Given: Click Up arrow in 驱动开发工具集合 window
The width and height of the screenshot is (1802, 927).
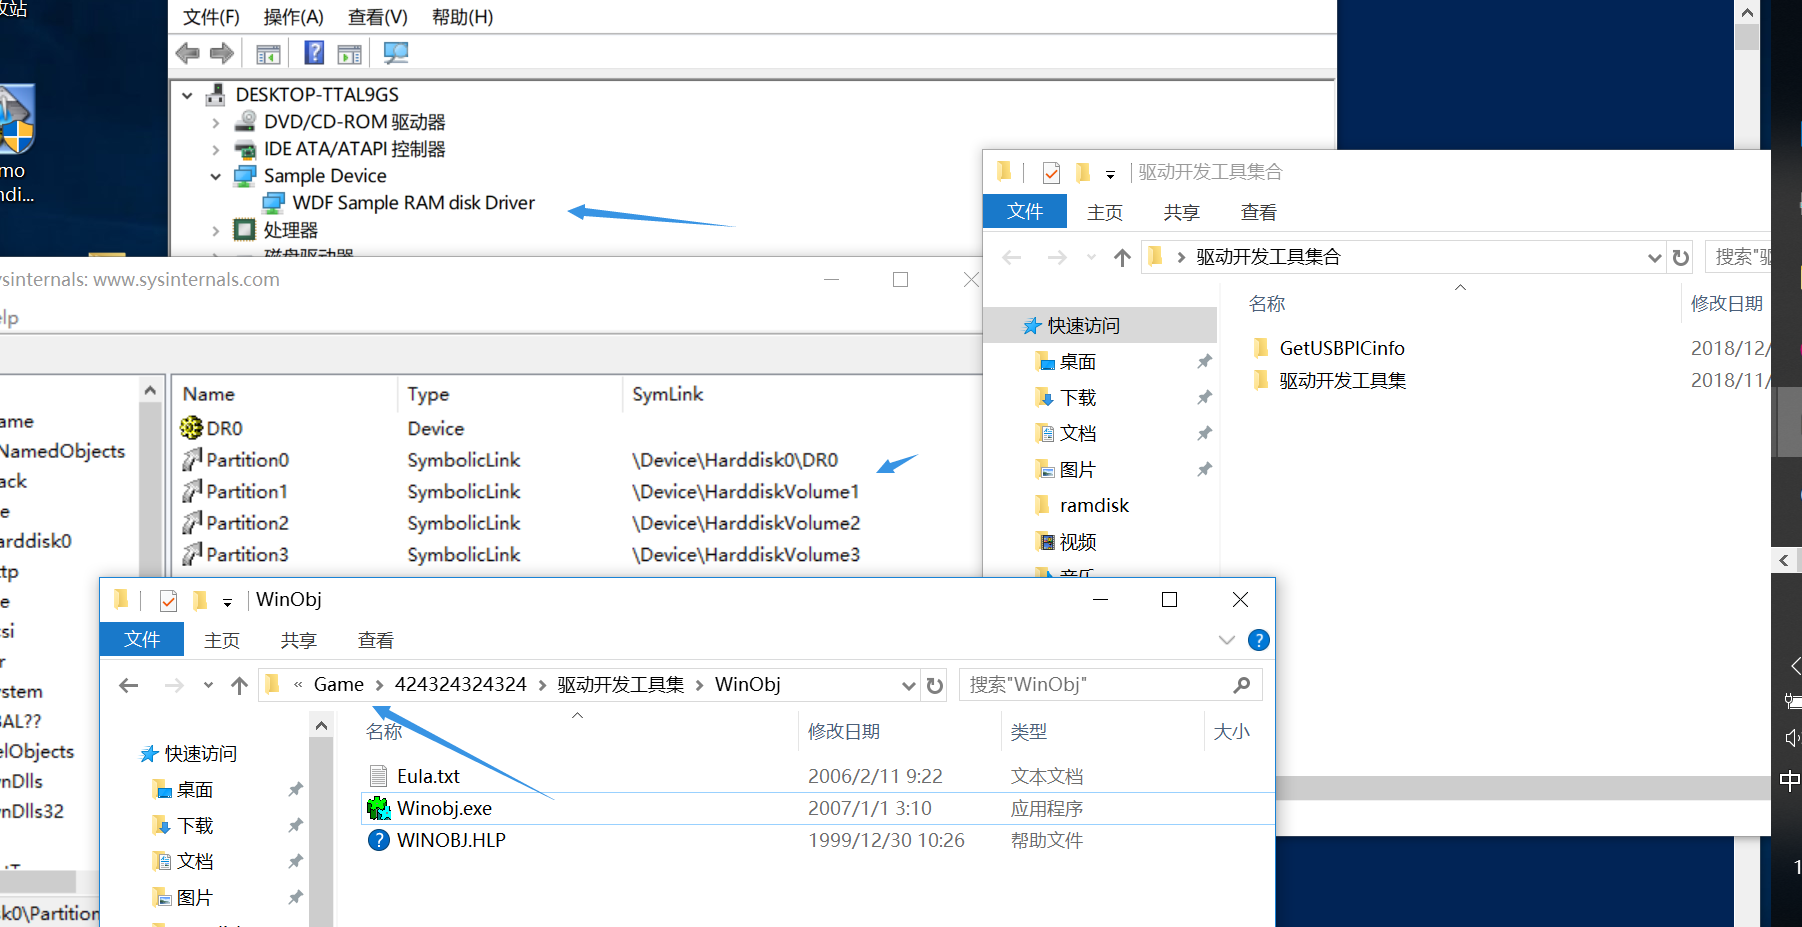Looking at the screenshot, I should [1122, 258].
